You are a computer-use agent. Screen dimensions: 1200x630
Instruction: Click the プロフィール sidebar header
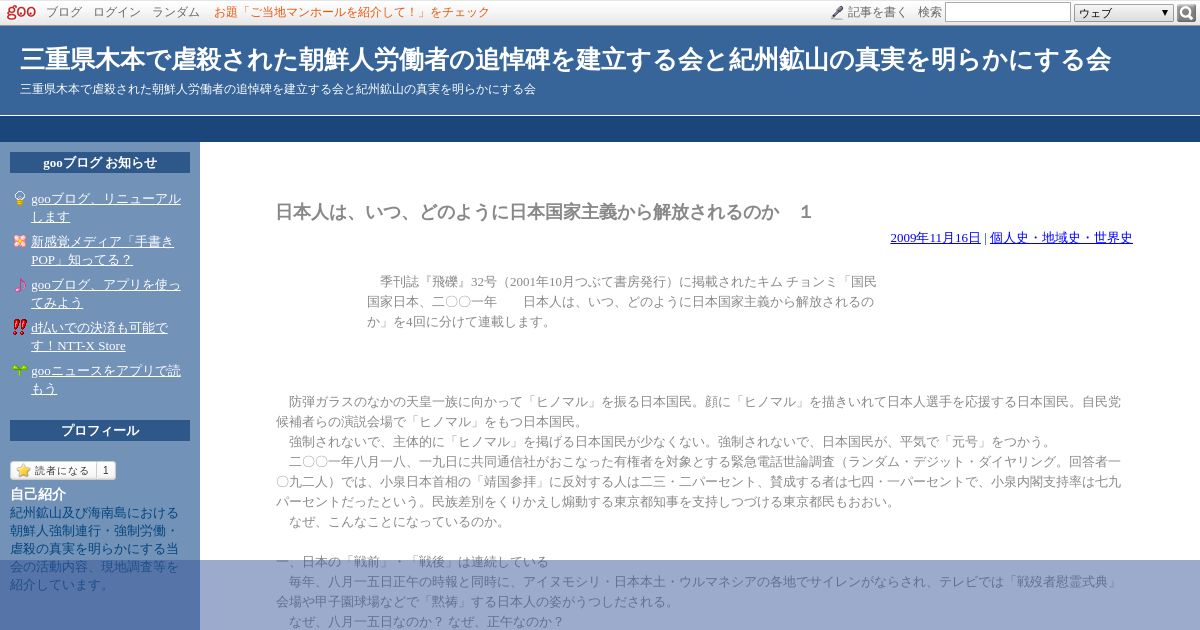click(100, 431)
